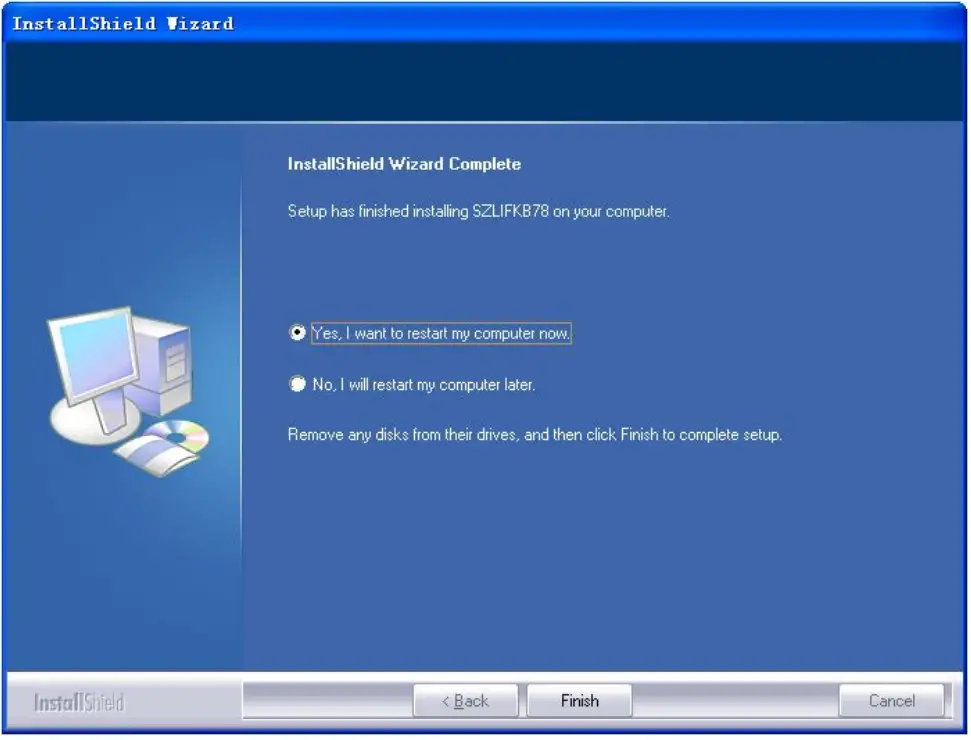Click the InstallShield Wizard title bar
Viewport: 971px width, 740px height.
[x=486, y=24]
